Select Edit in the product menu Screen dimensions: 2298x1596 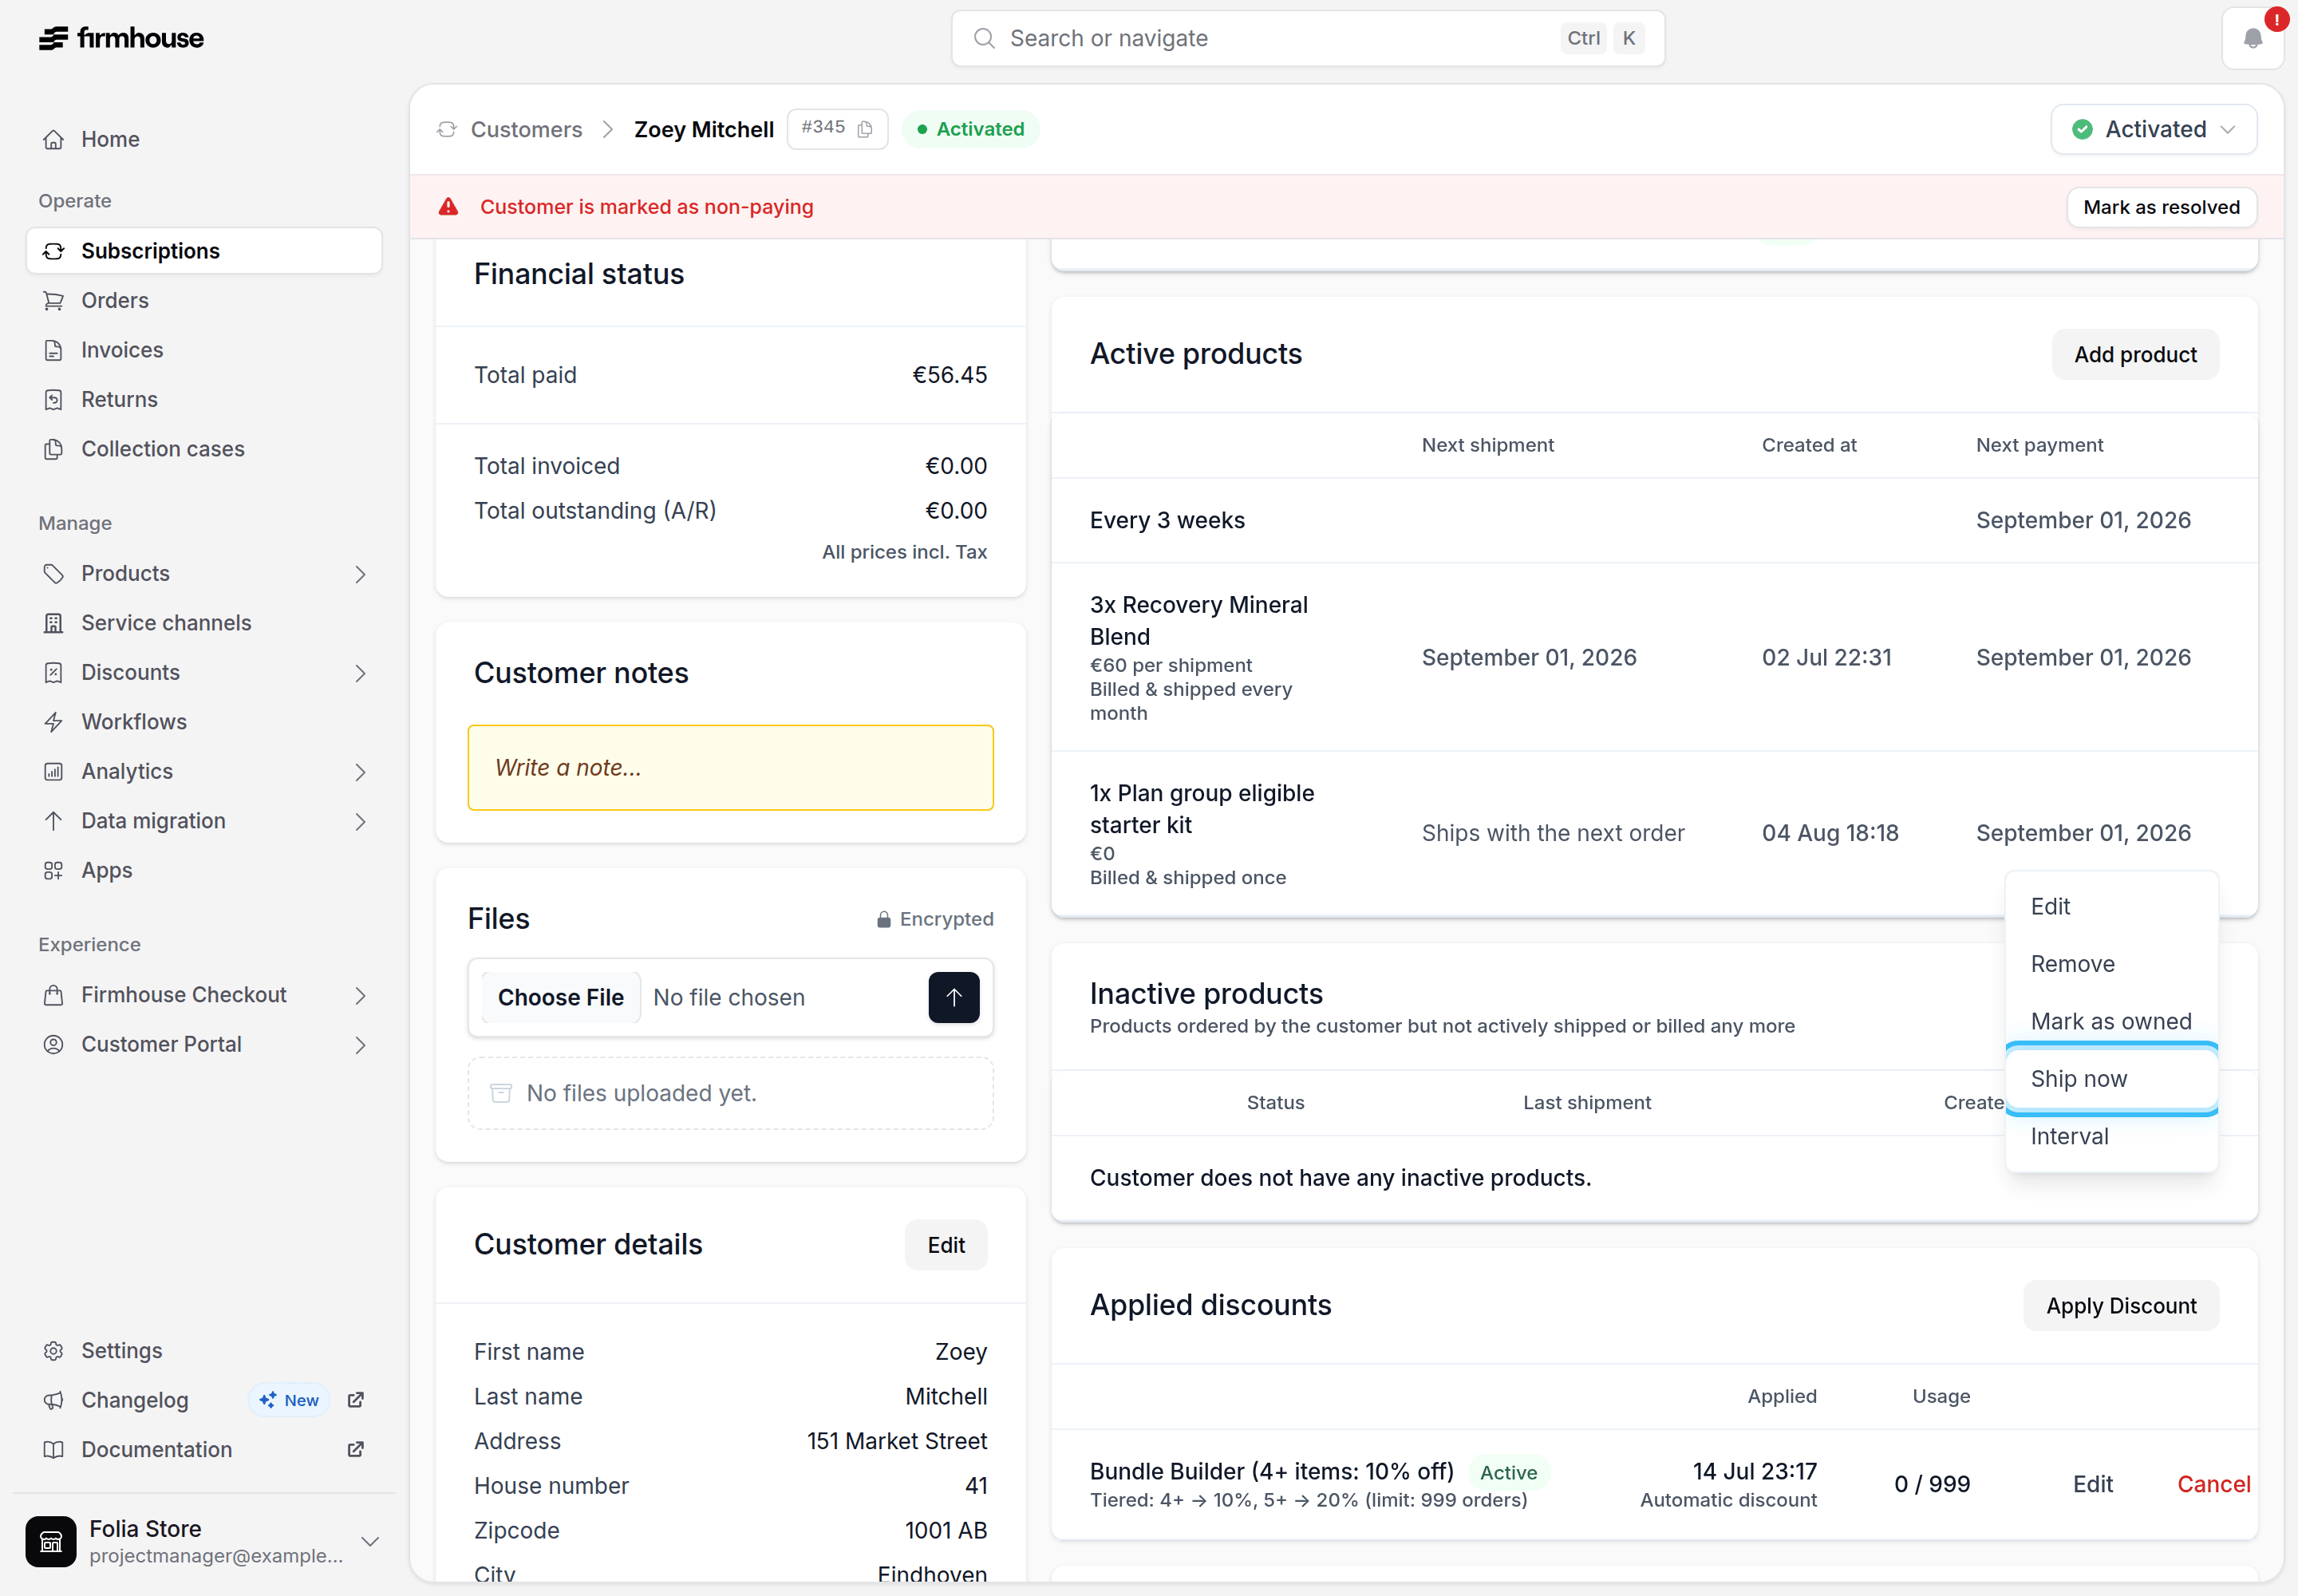[x=2111, y=906]
